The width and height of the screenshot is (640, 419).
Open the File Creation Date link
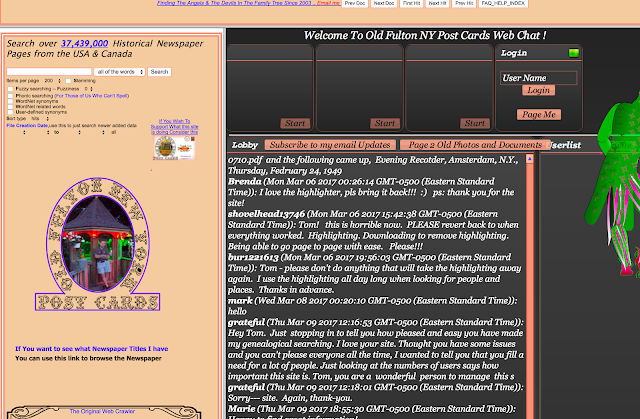pos(27,126)
